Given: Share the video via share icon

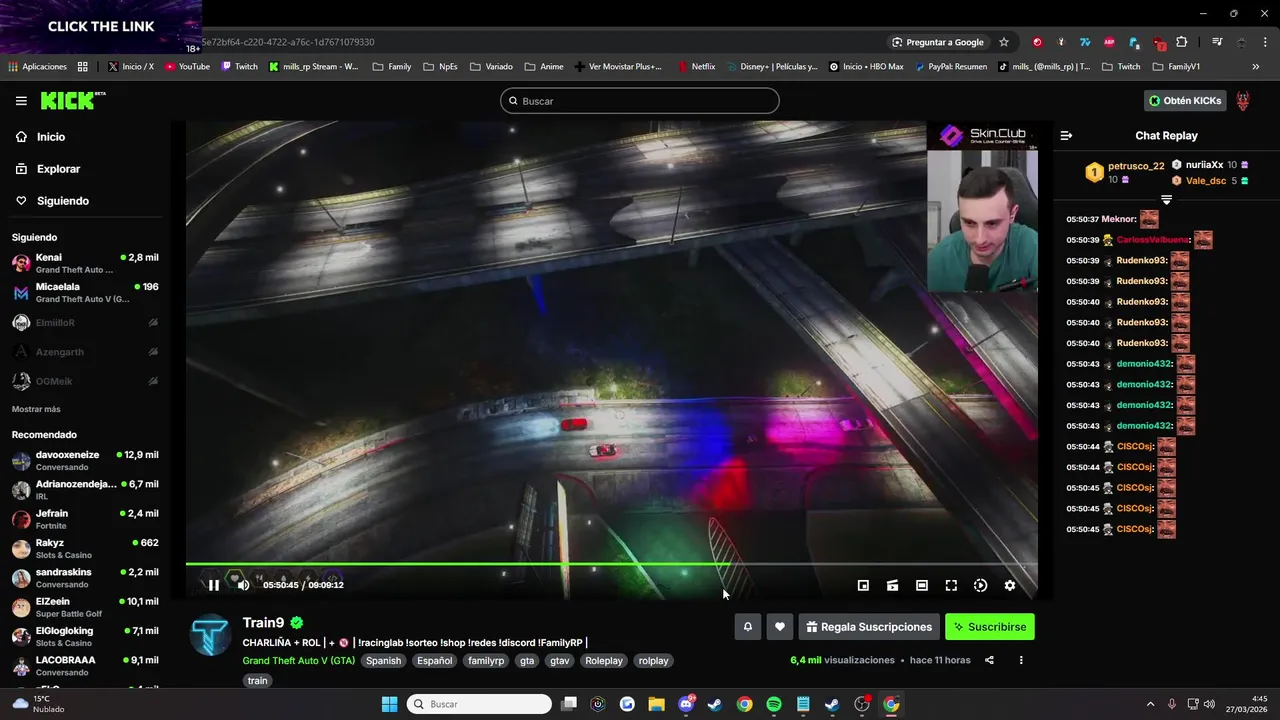Looking at the screenshot, I should tap(989, 660).
